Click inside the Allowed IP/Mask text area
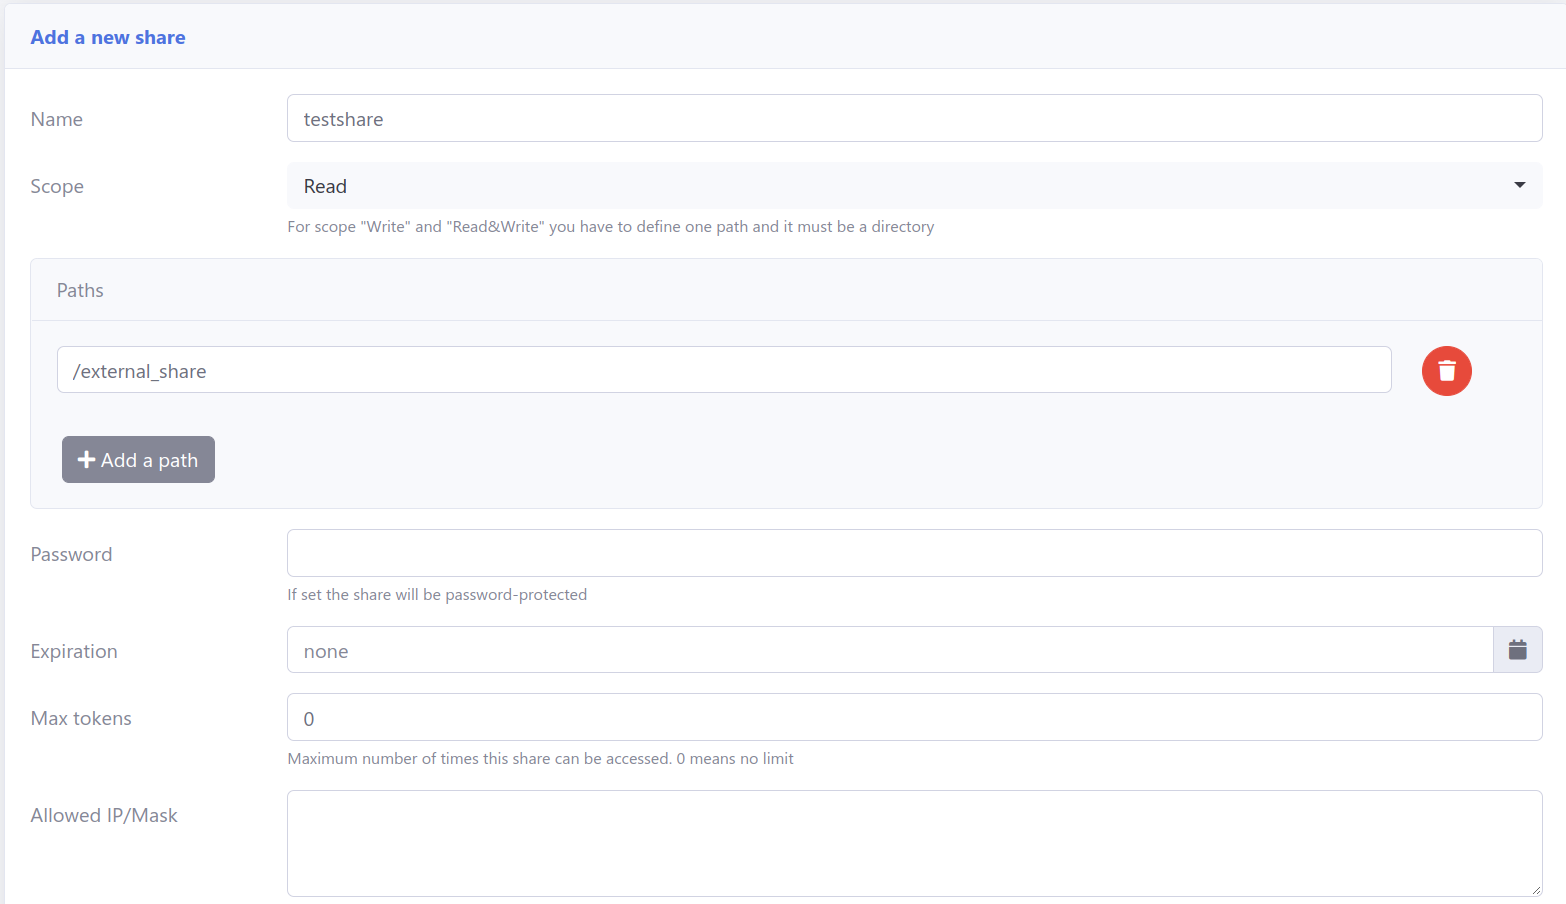This screenshot has width=1566, height=904. pos(914,843)
